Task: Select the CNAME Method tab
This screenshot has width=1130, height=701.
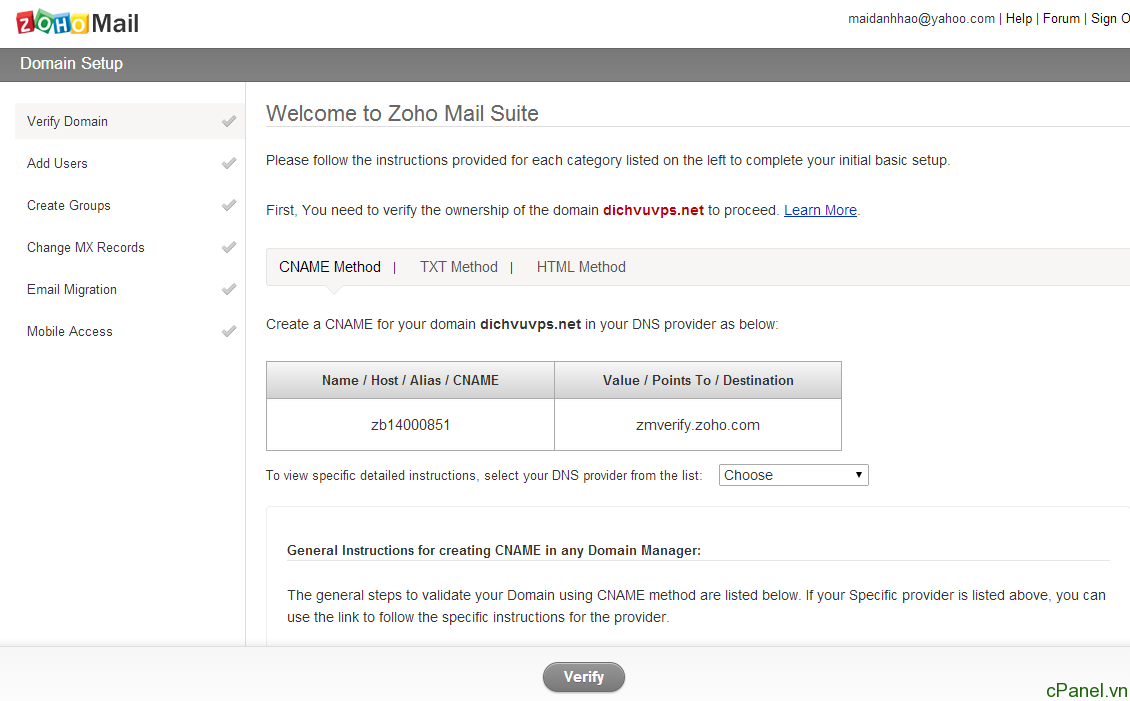Action: [x=330, y=267]
